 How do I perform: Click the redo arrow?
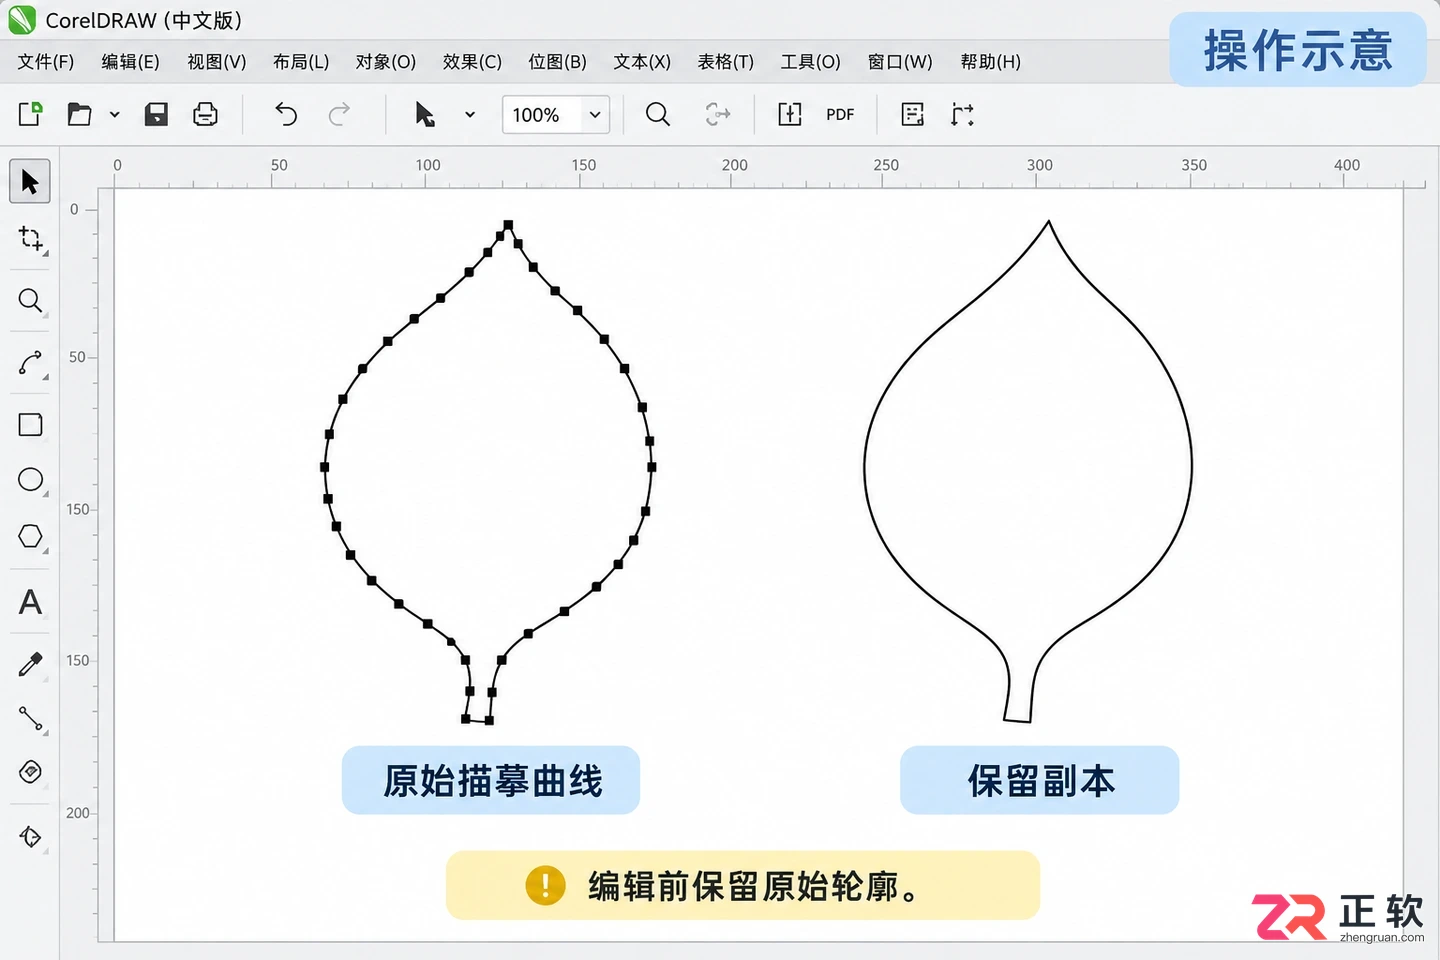339,114
